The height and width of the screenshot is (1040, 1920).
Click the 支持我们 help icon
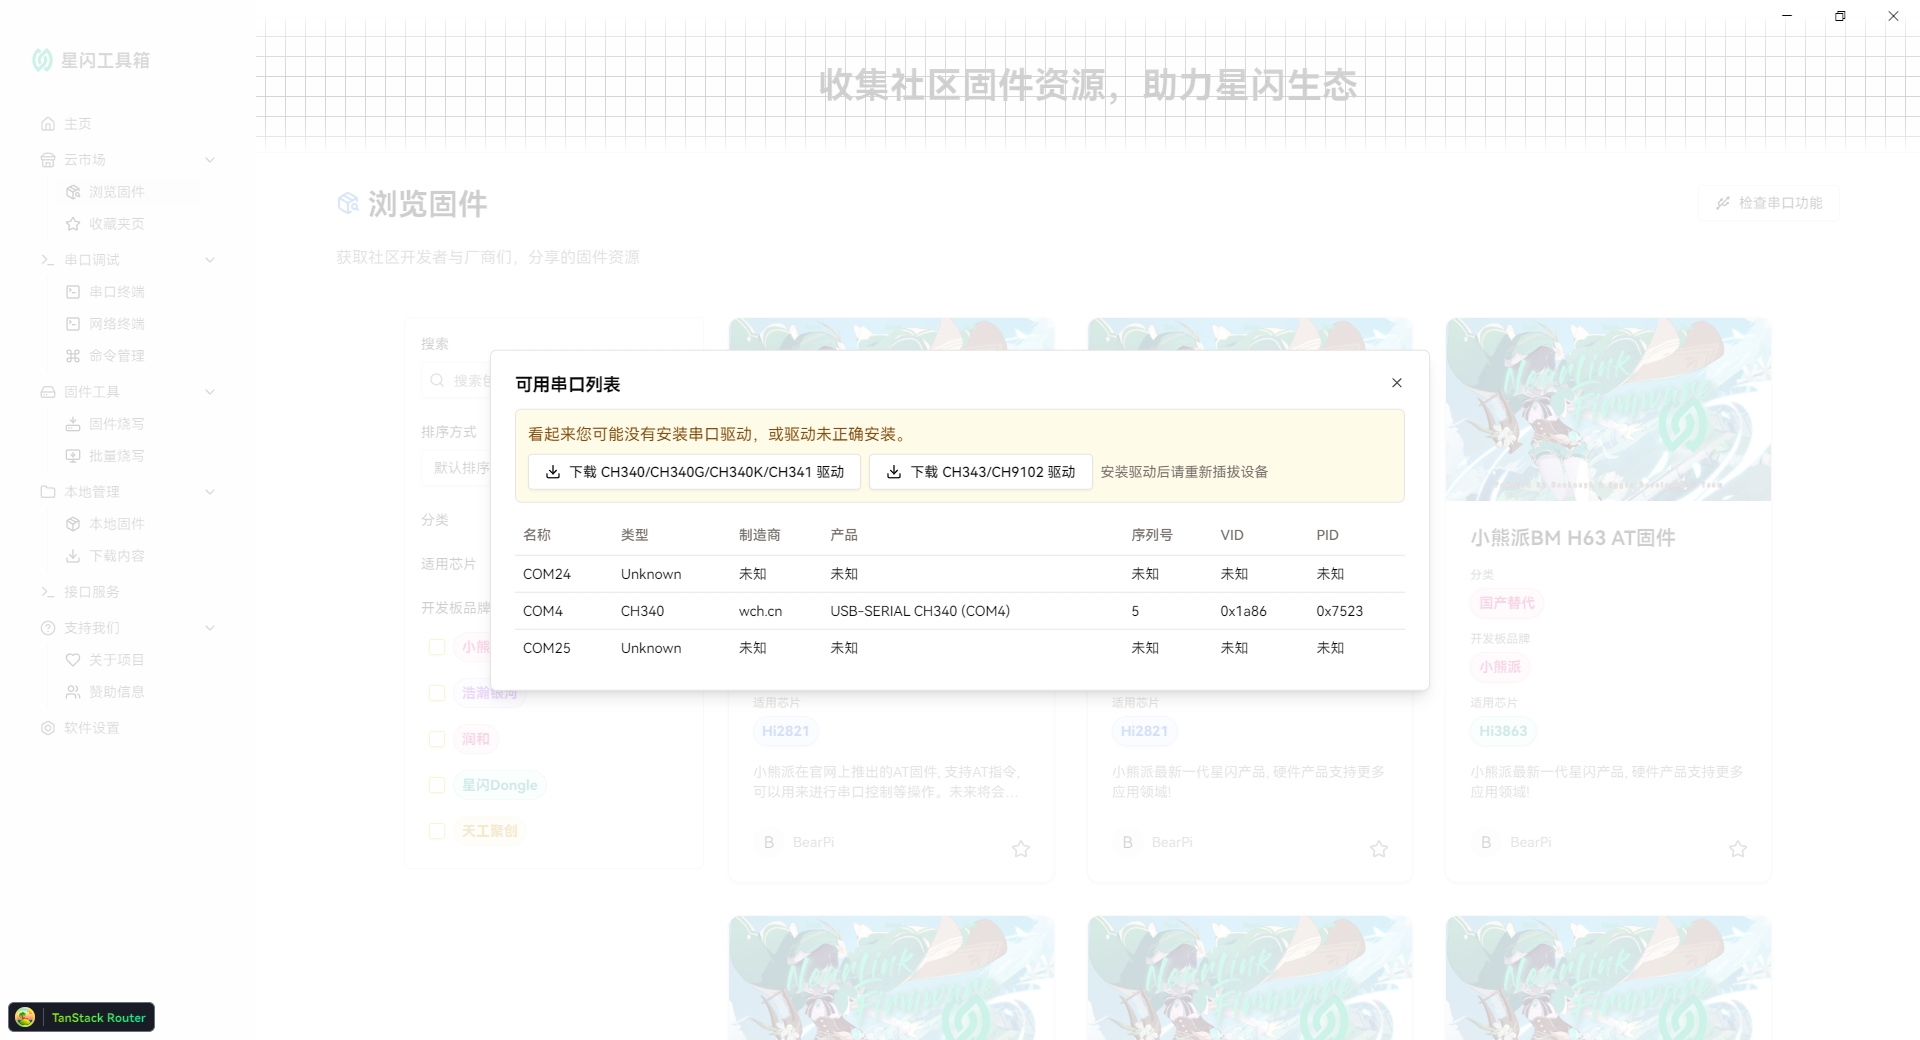point(48,628)
